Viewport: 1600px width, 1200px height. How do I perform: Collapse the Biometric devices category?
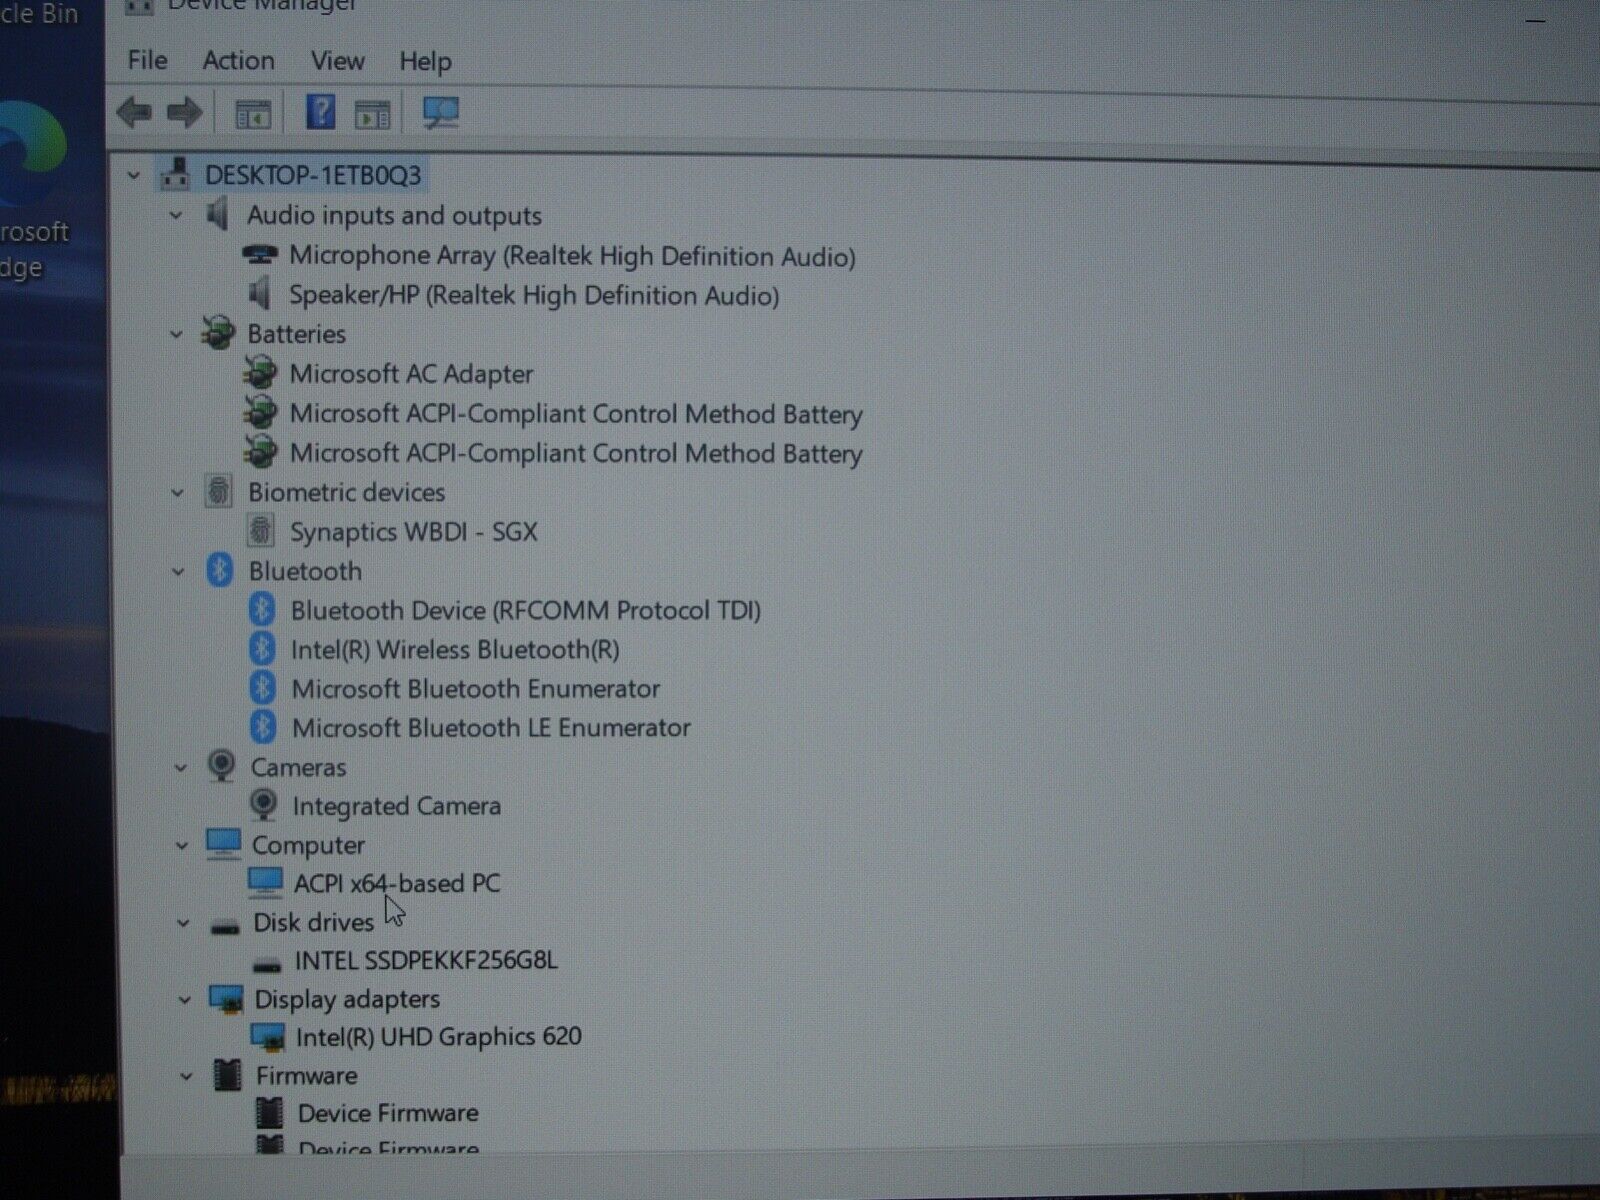pyautogui.click(x=178, y=493)
